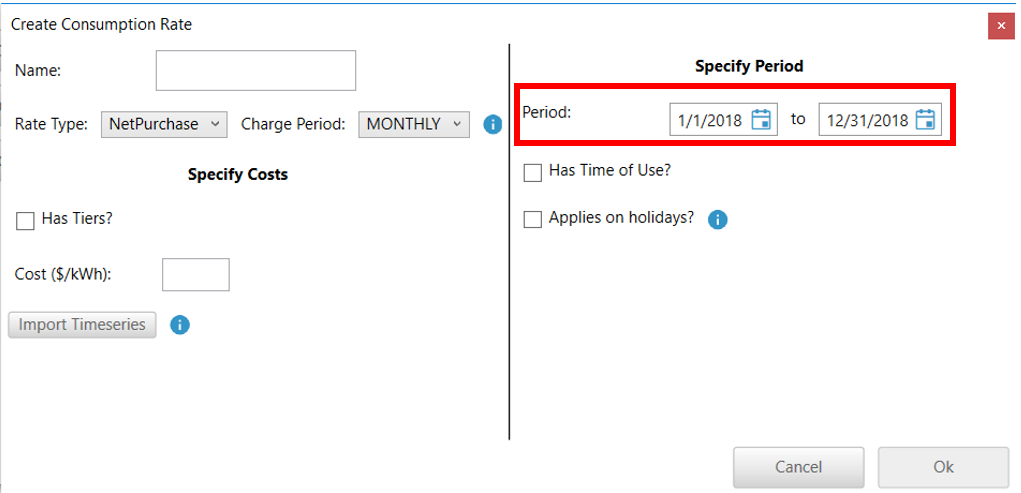Focus the Name text field
1021x493 pixels.
pos(256,71)
